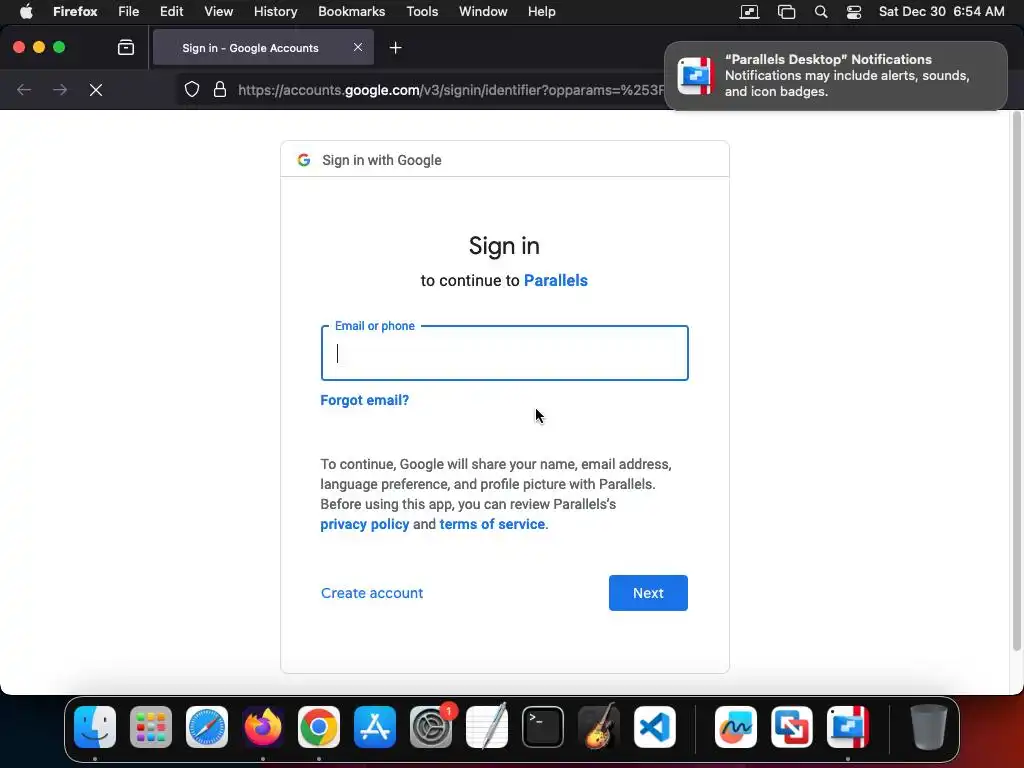
Task: Open the Help menu
Action: [x=542, y=12]
